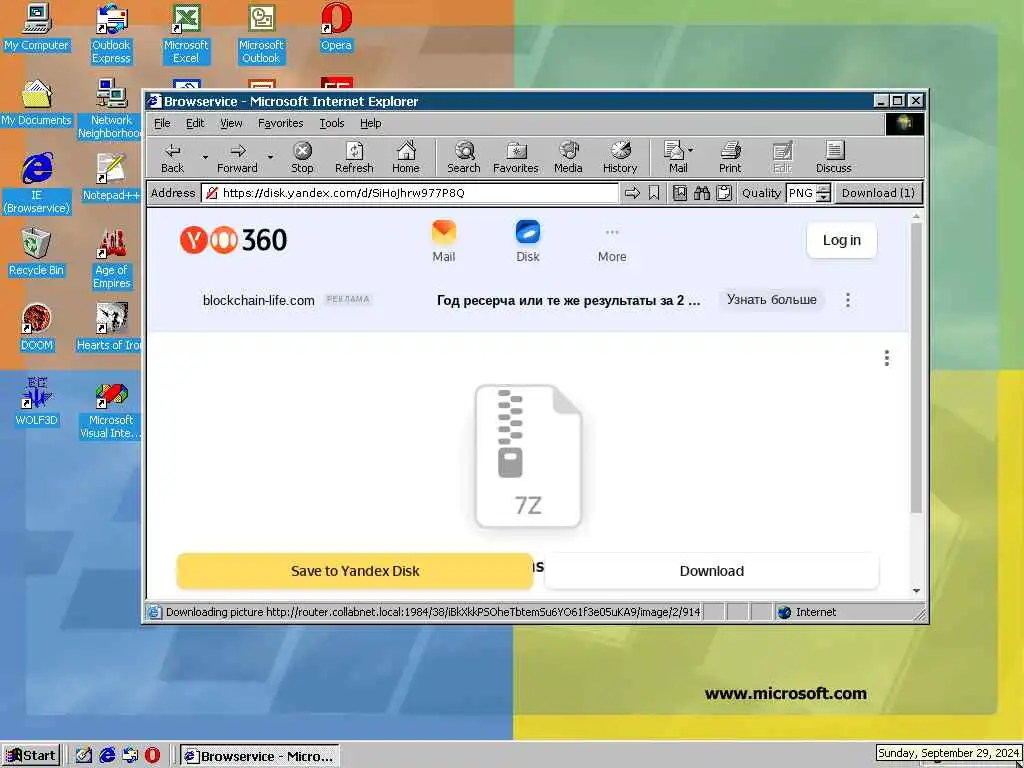Select Microsoft Excel desktop icon
Screen dimensions: 1024x768
[x=186, y=34]
